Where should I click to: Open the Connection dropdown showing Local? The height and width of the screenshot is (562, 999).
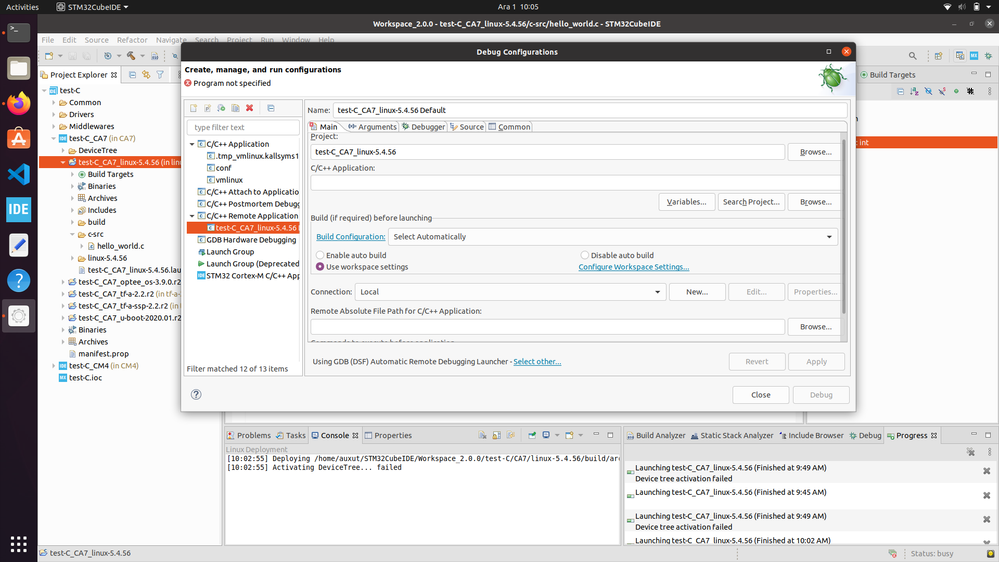pos(510,292)
